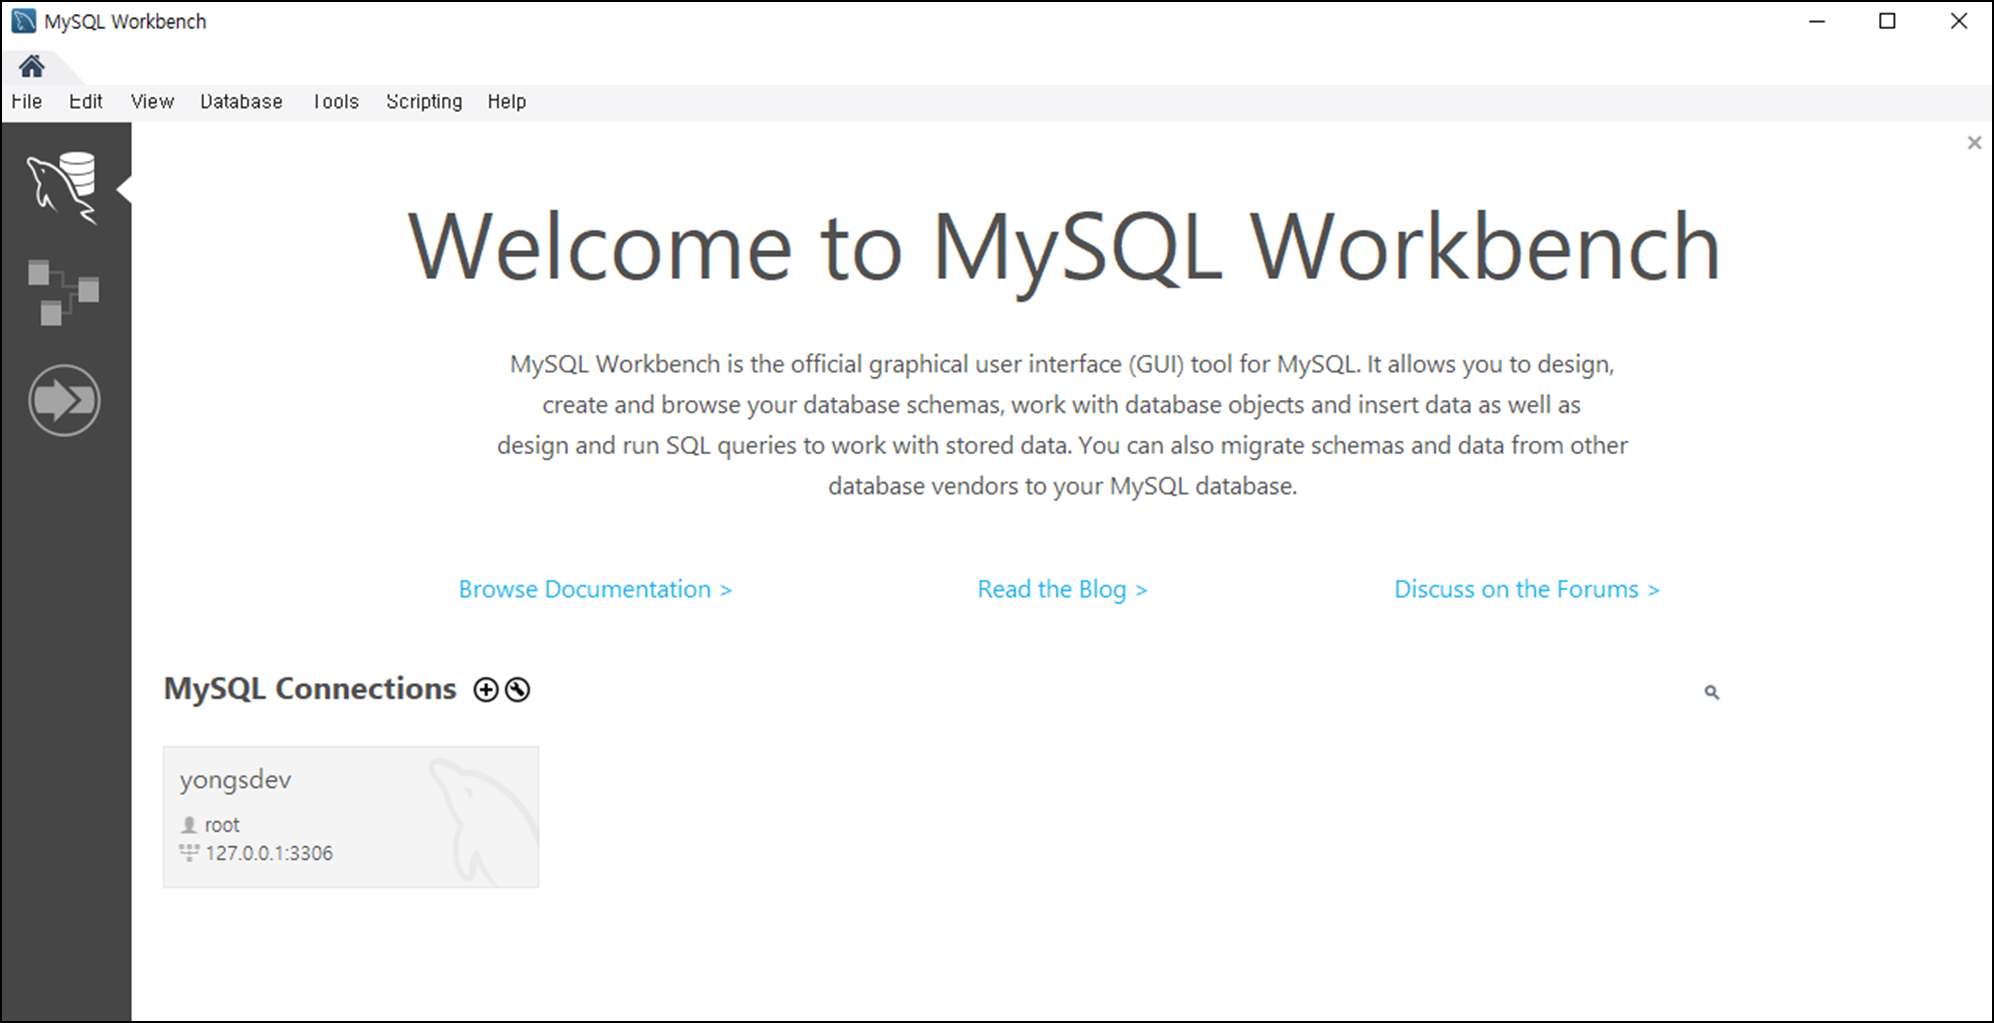
Task: Open the yongsdev connection tile
Action: tap(351, 816)
